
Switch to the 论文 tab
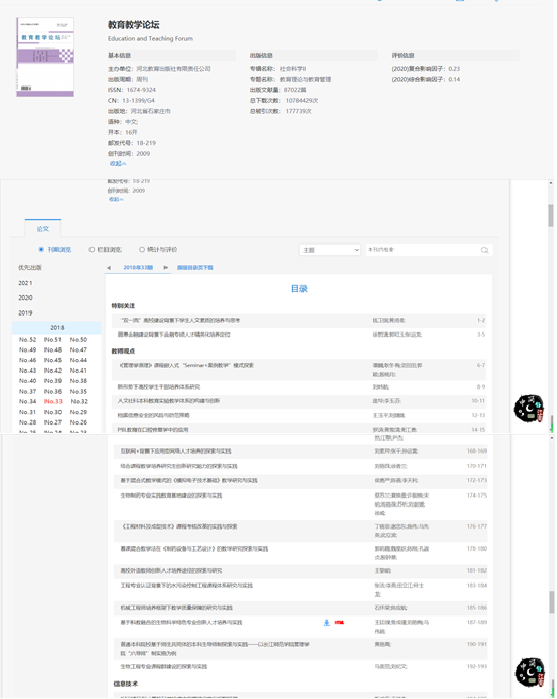tap(43, 229)
